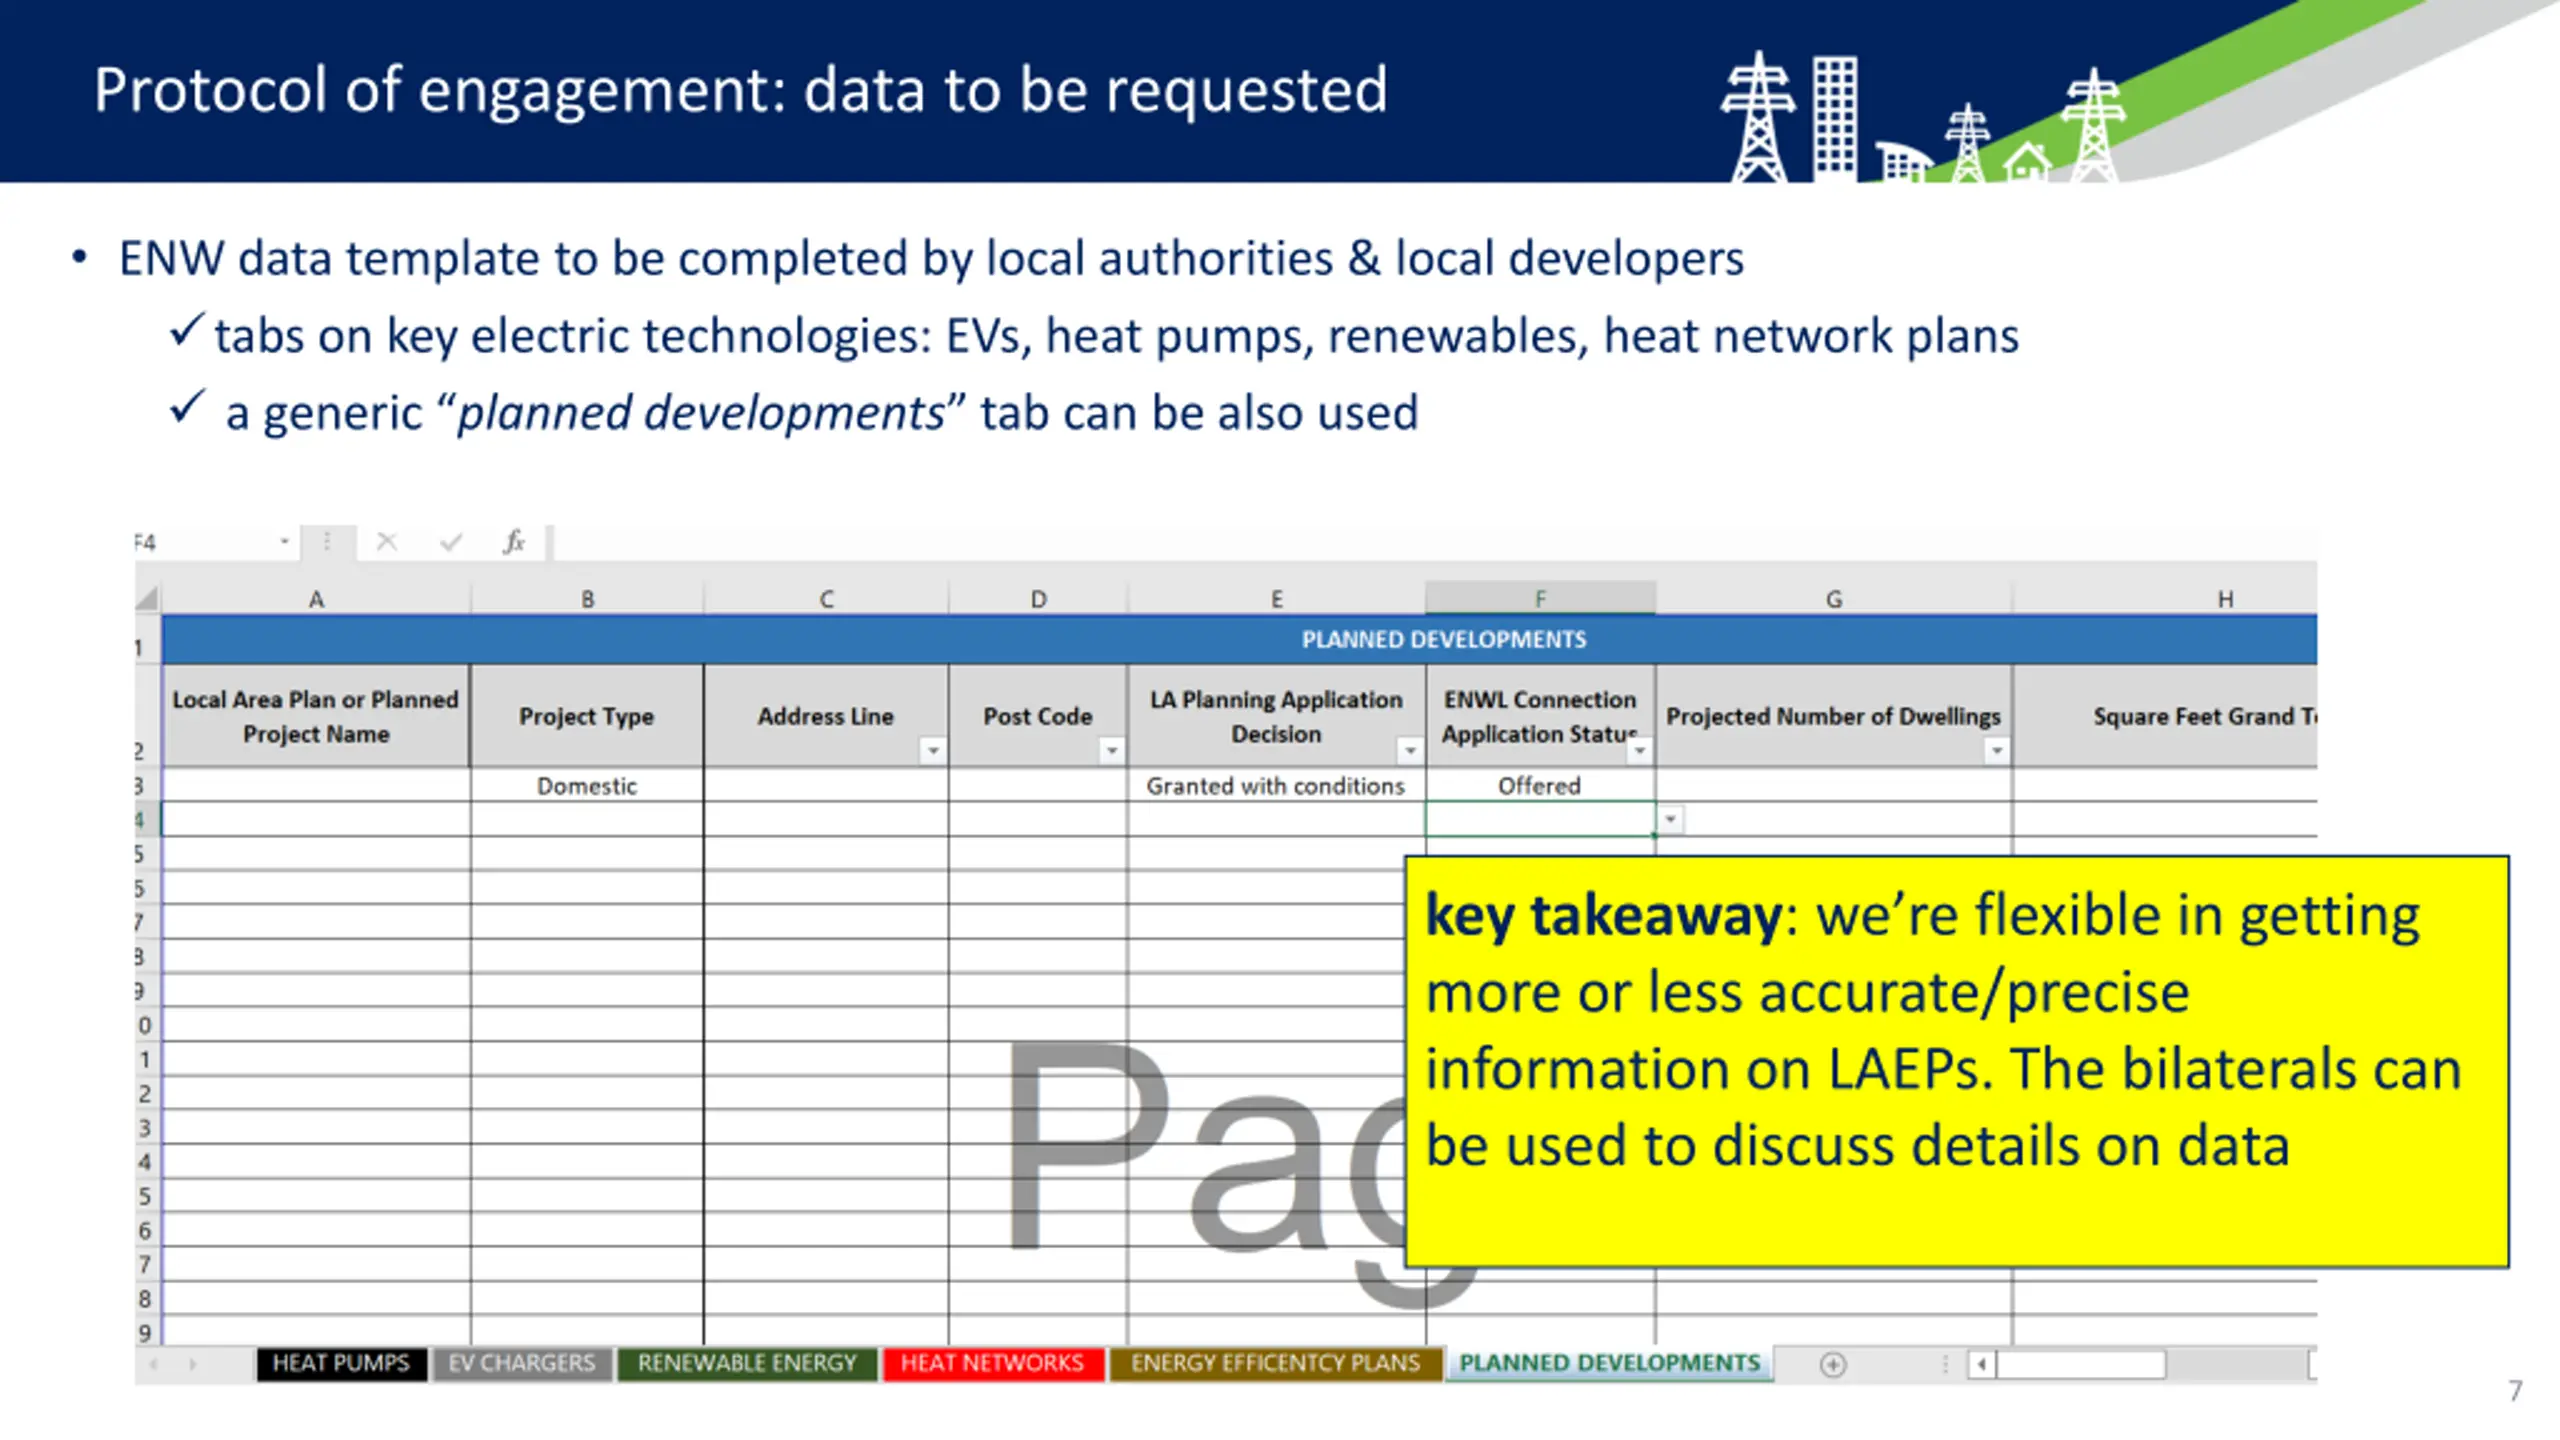Image resolution: width=2560 pixels, height=1440 pixels.
Task: Switch to ENERGY EFFICENTCY PLANS sheet tab
Action: coord(1275,1363)
